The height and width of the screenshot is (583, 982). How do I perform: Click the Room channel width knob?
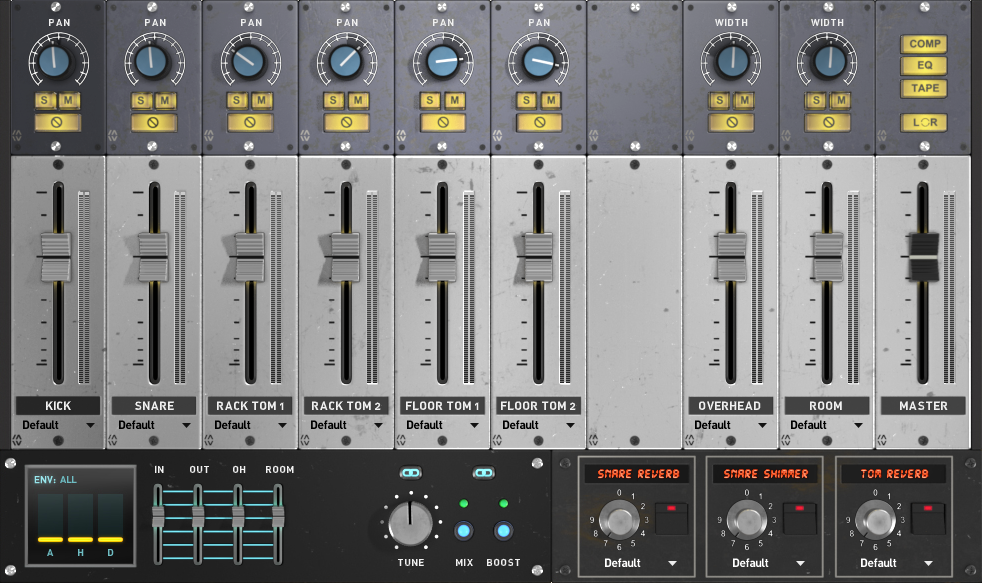pos(828,62)
